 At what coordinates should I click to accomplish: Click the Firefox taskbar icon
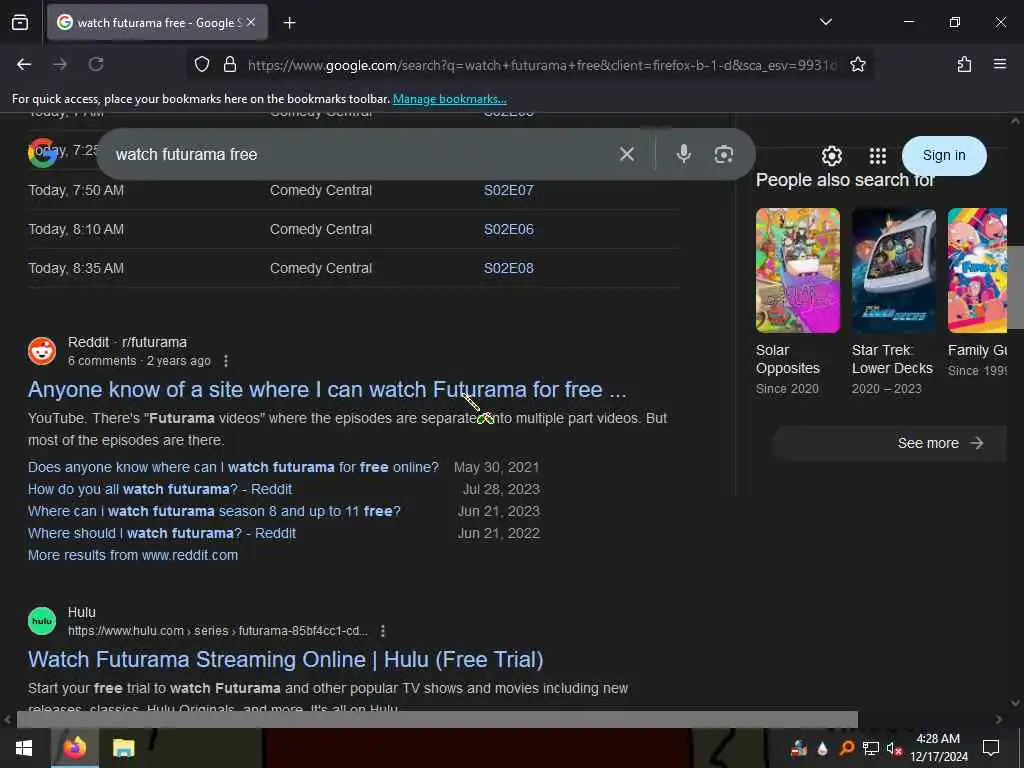(x=74, y=748)
